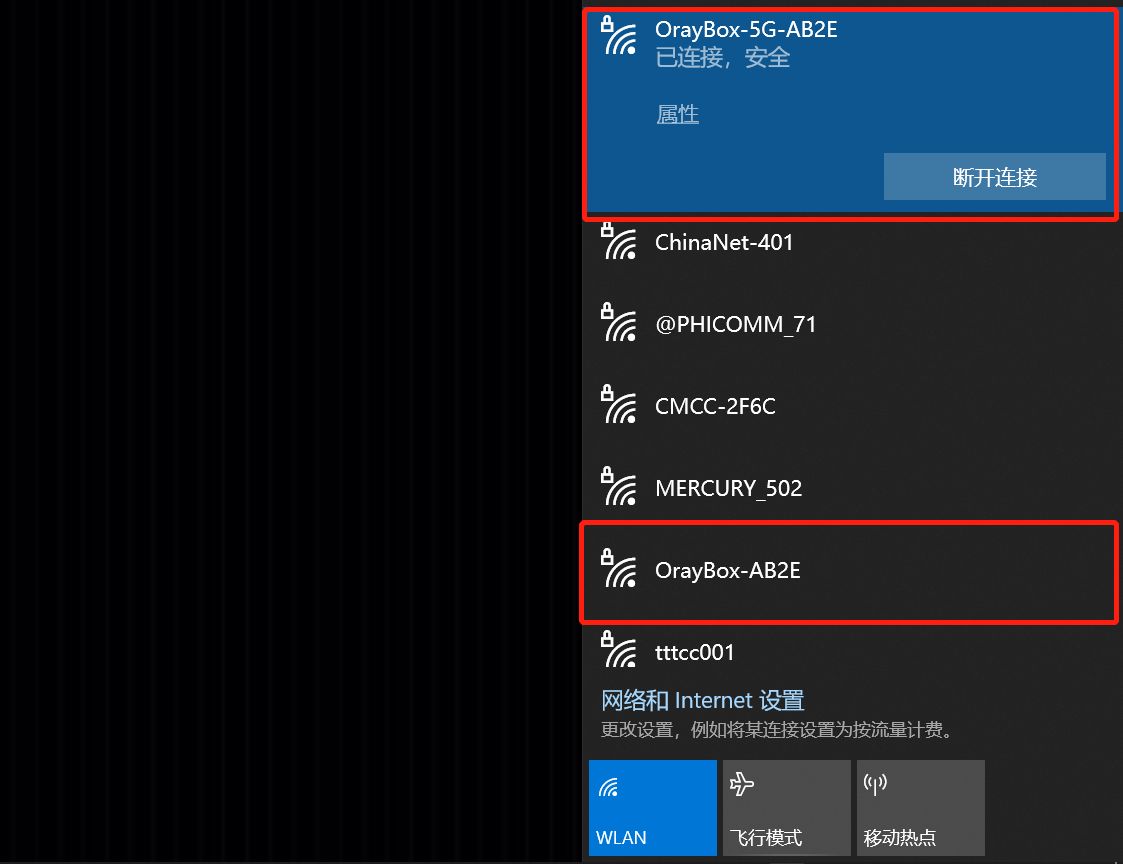Click the @PHICOMM_71 Wi-Fi signal icon
The image size is (1123, 864).
(619, 322)
